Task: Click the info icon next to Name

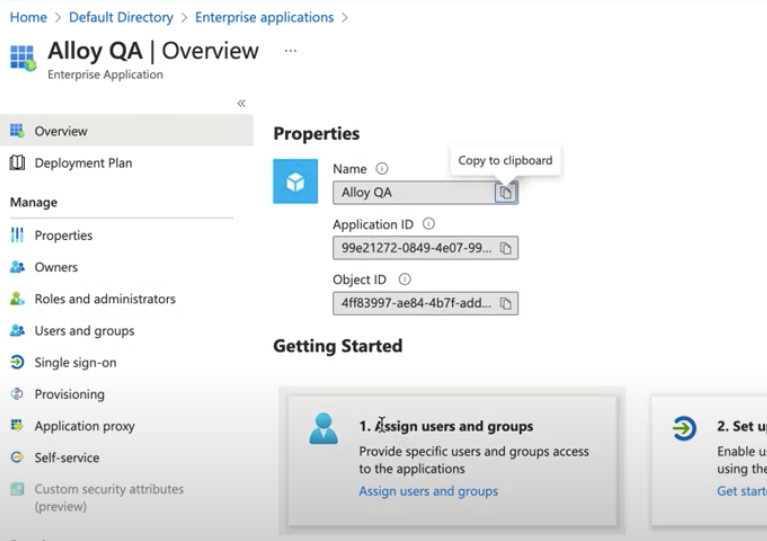Action: (x=382, y=169)
